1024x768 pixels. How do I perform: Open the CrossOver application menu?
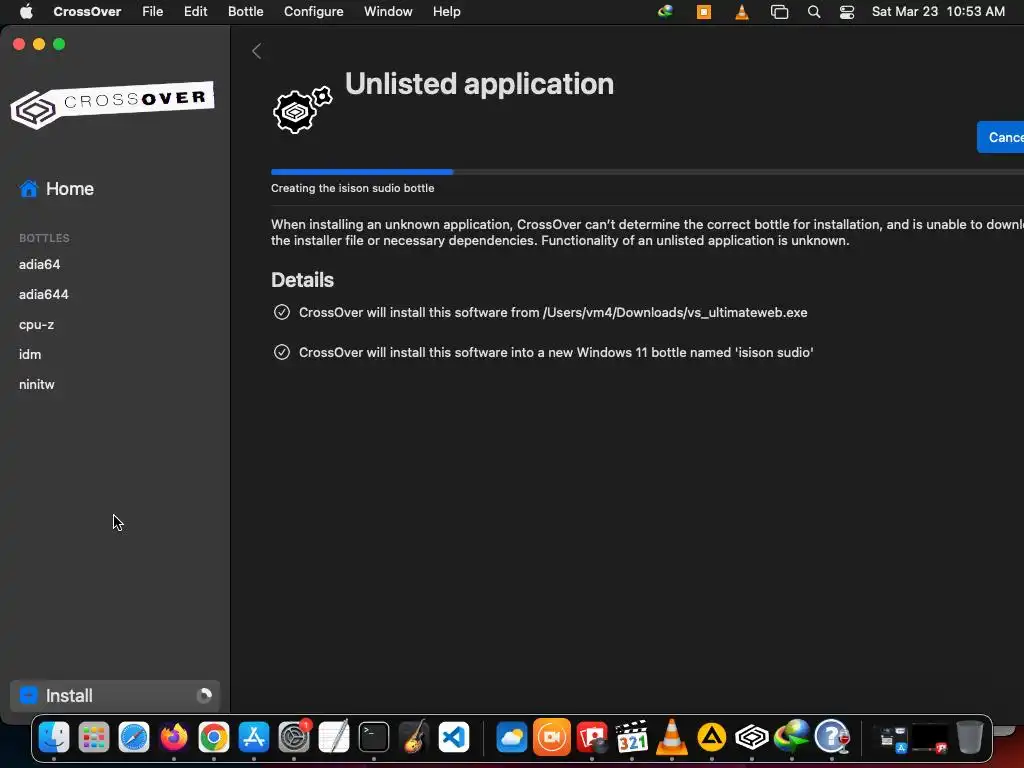pos(87,11)
